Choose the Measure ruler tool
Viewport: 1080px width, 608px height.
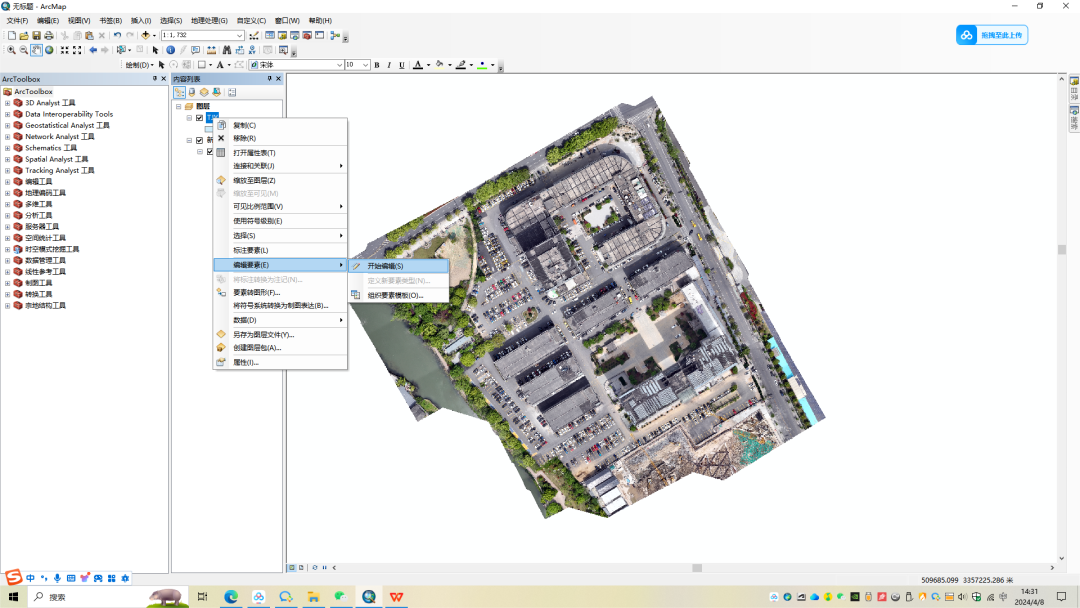click(x=211, y=50)
